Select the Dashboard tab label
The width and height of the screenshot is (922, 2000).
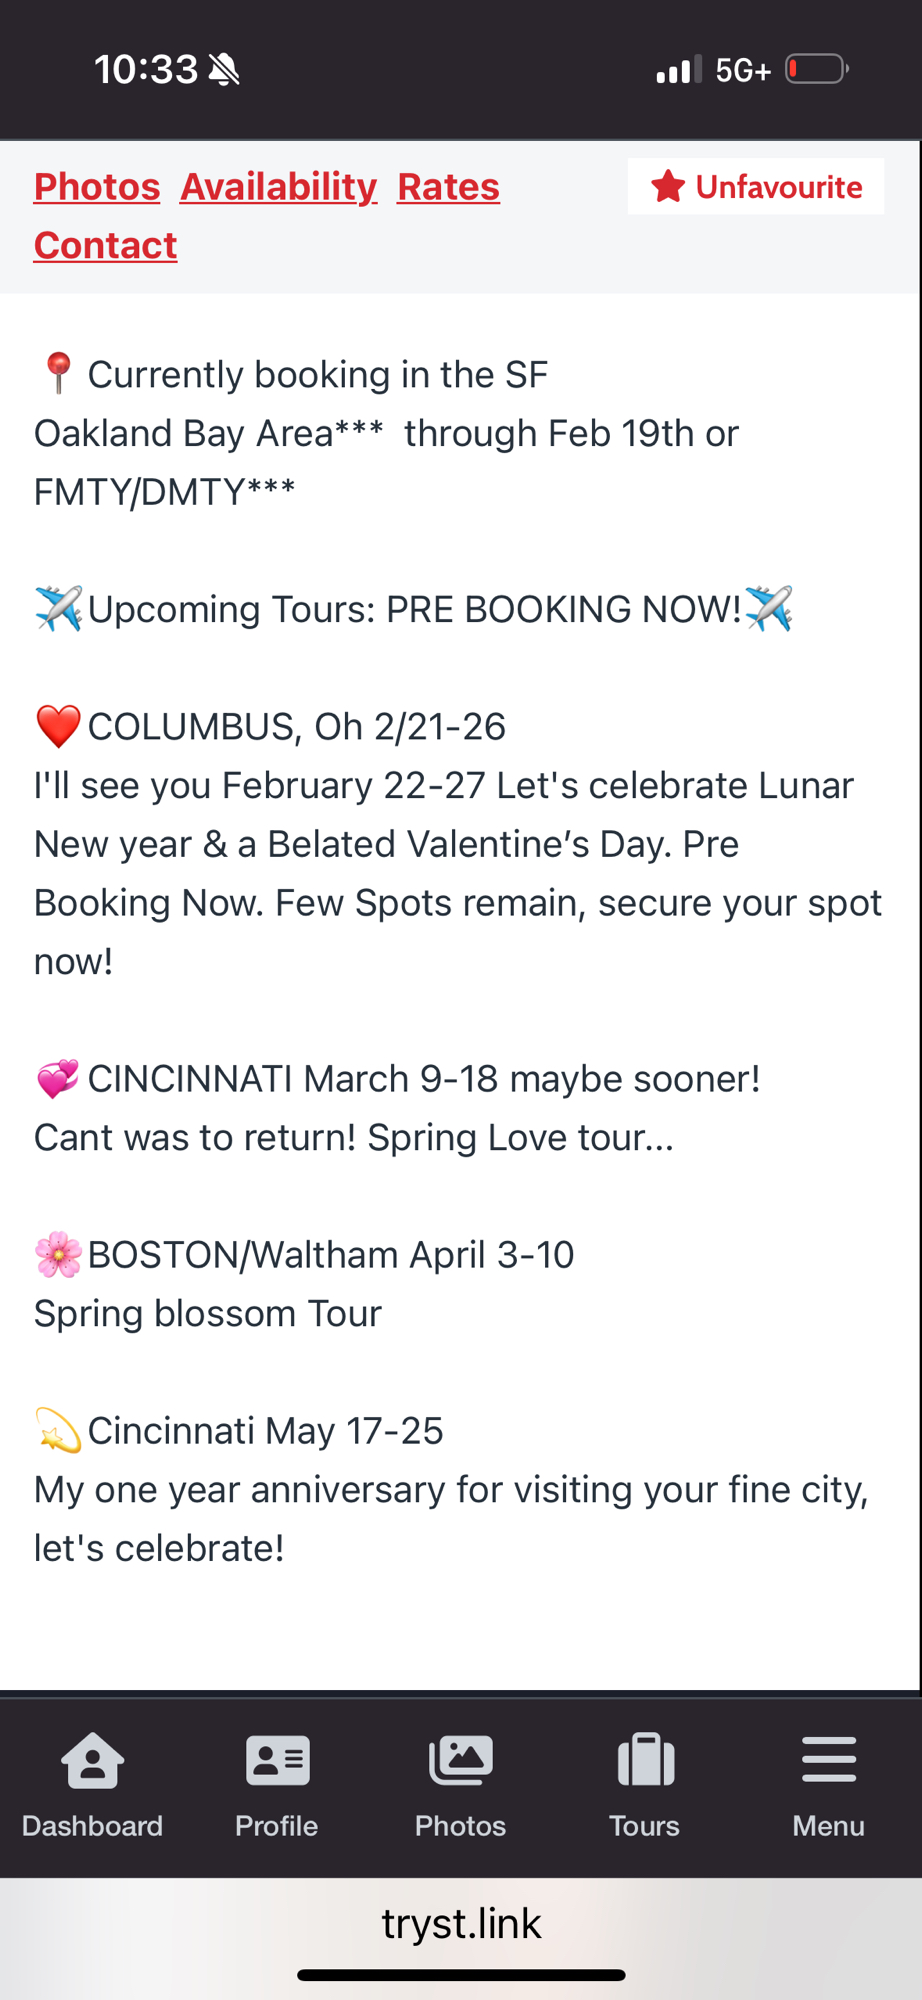coord(92,1826)
